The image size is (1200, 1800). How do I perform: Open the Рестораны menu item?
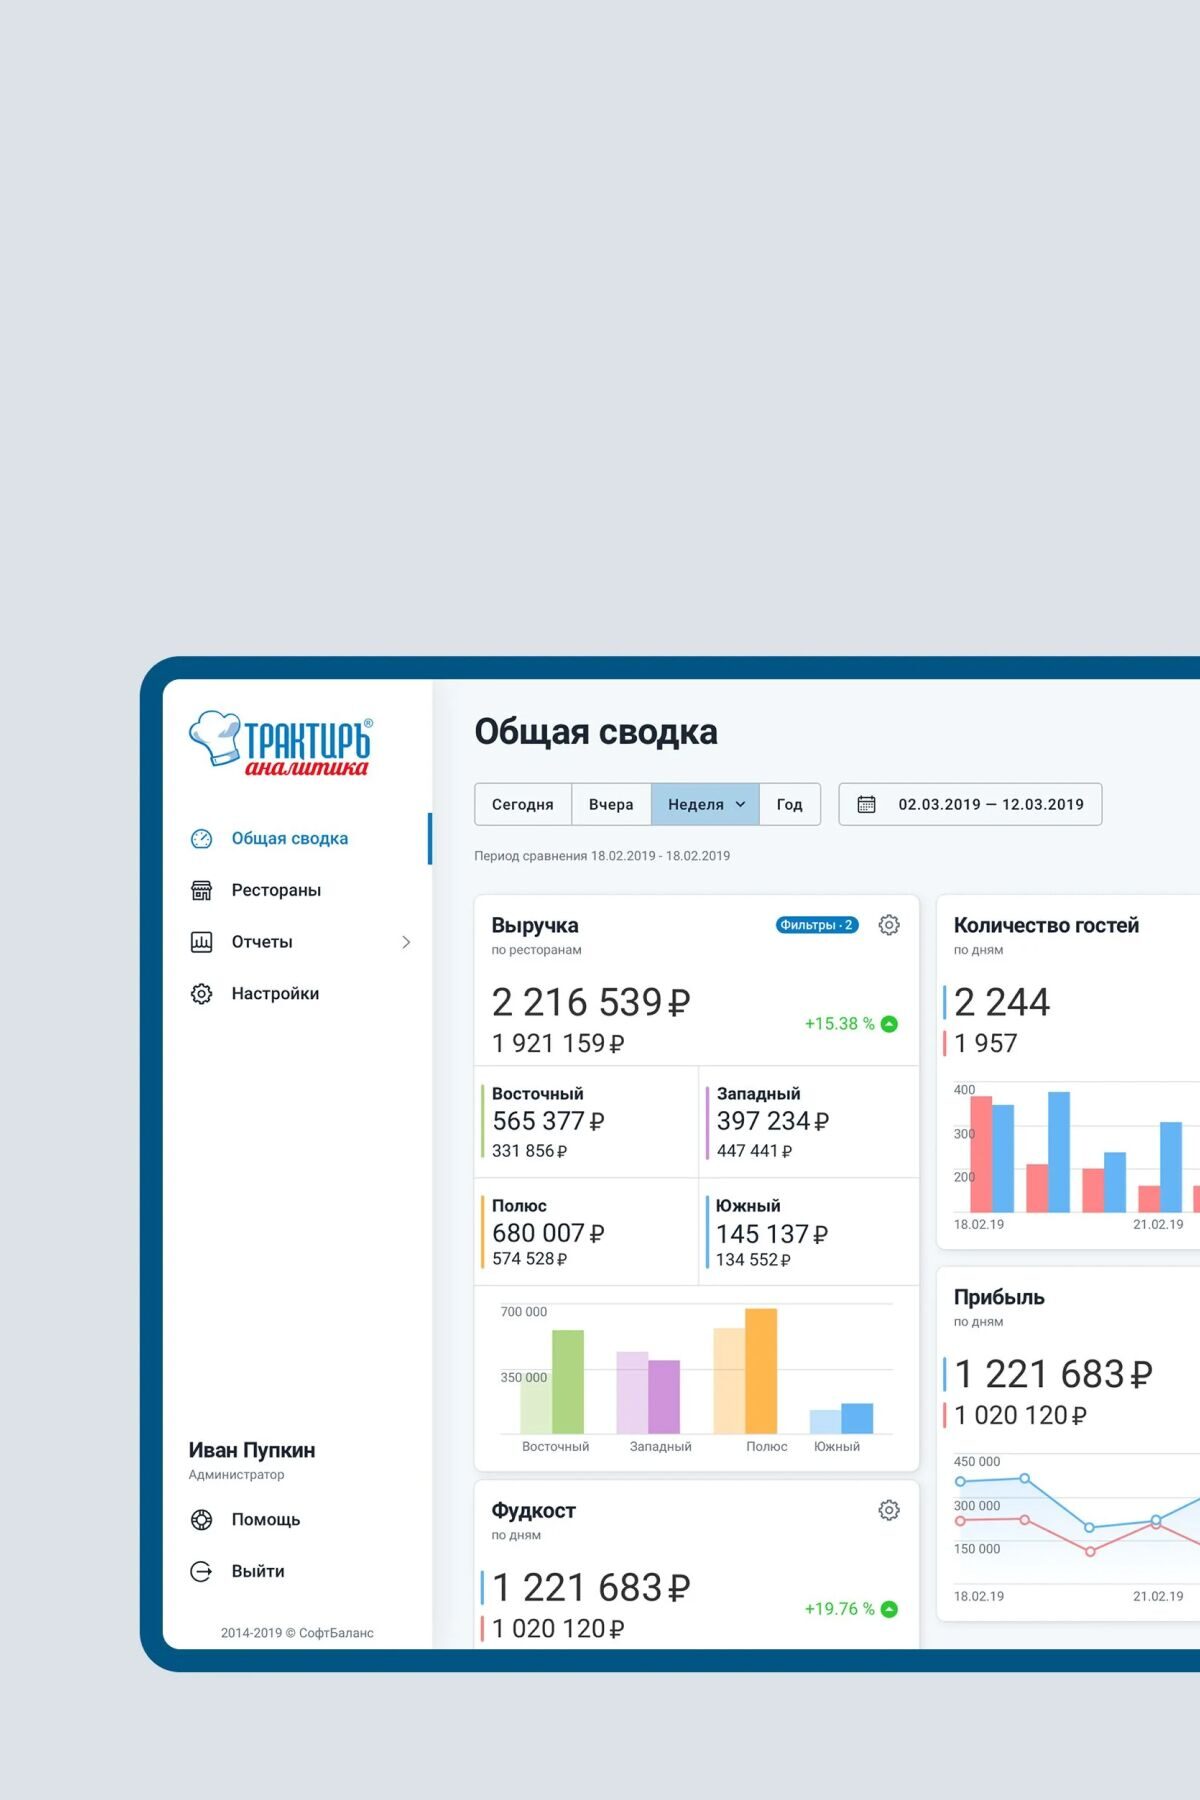point(276,890)
